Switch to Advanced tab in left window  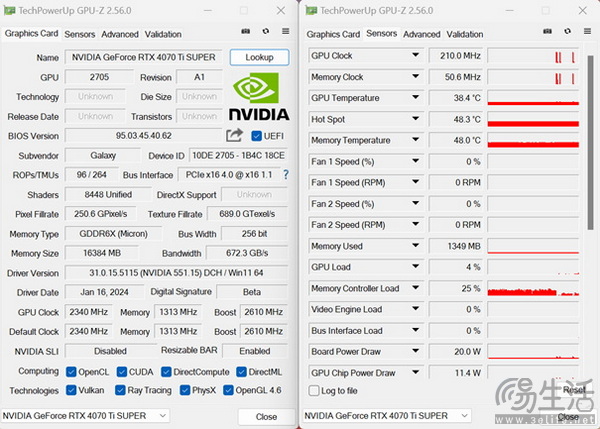tap(120, 34)
